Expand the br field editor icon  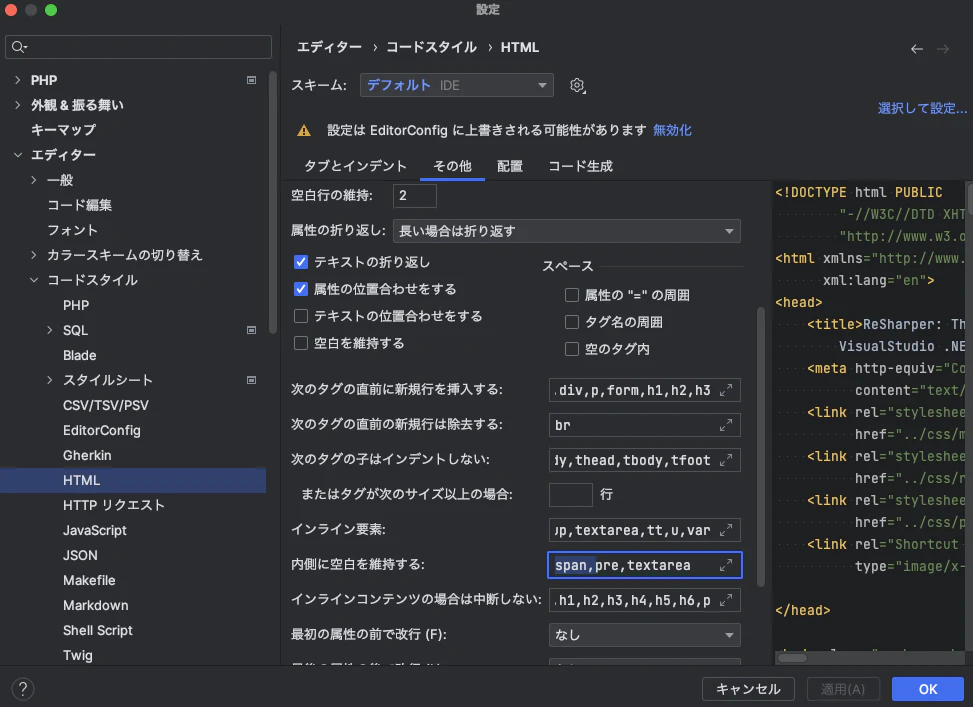point(725,425)
